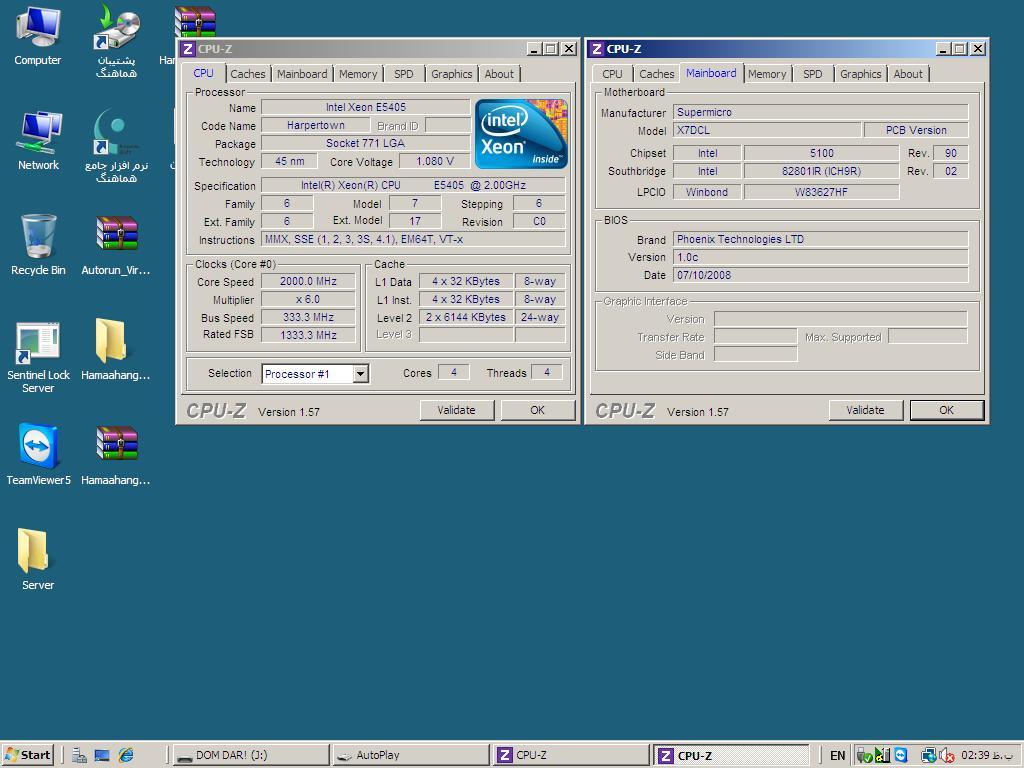Open the Autorun_Vir... WinRAR archive
Viewport: 1024px width, 768px height.
tap(116, 245)
